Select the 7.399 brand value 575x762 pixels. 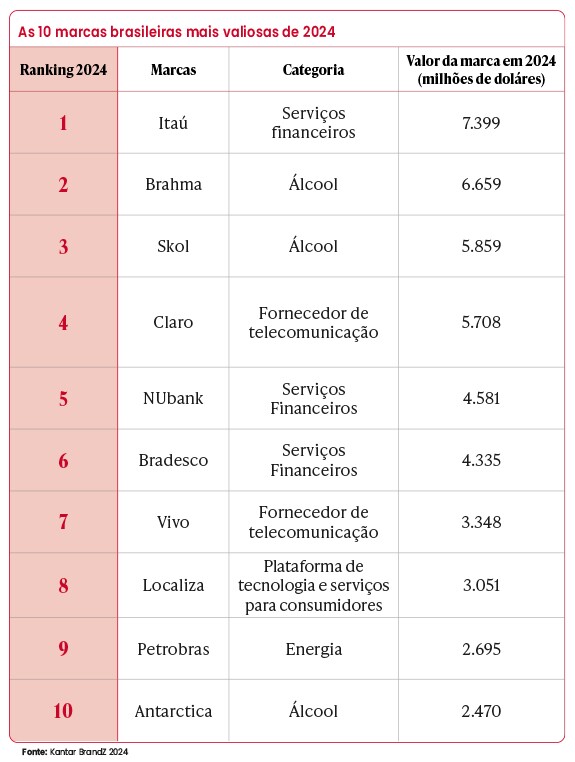coord(481,123)
